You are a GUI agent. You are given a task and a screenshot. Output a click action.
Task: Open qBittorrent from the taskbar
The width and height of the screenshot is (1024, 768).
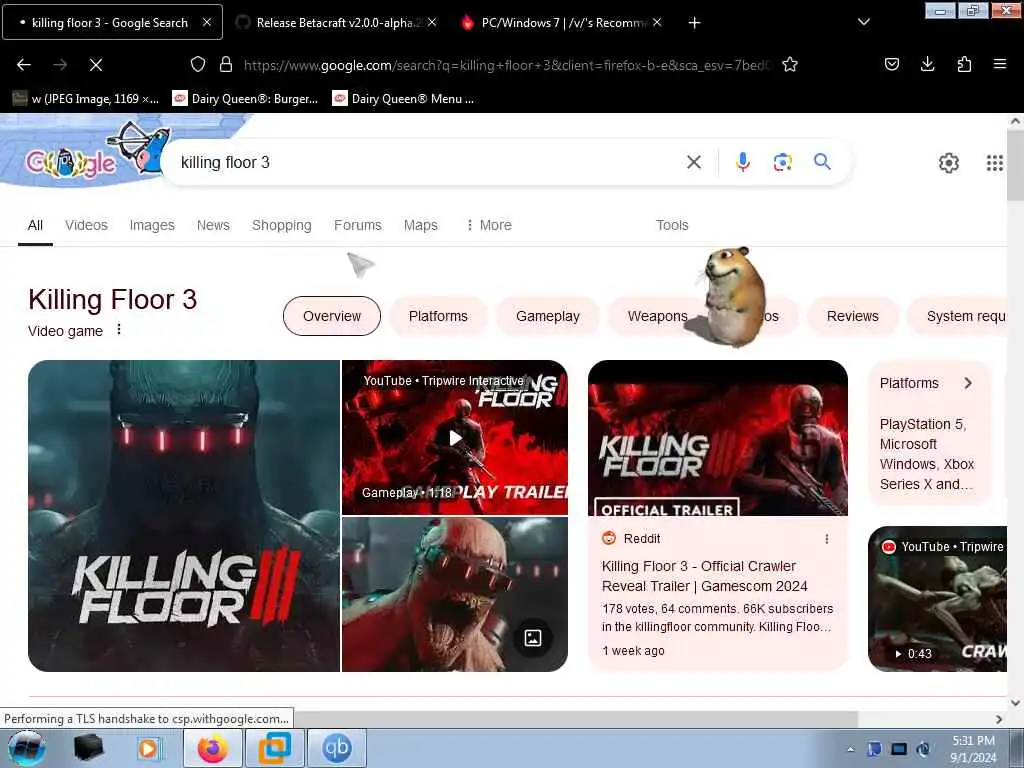coord(337,748)
